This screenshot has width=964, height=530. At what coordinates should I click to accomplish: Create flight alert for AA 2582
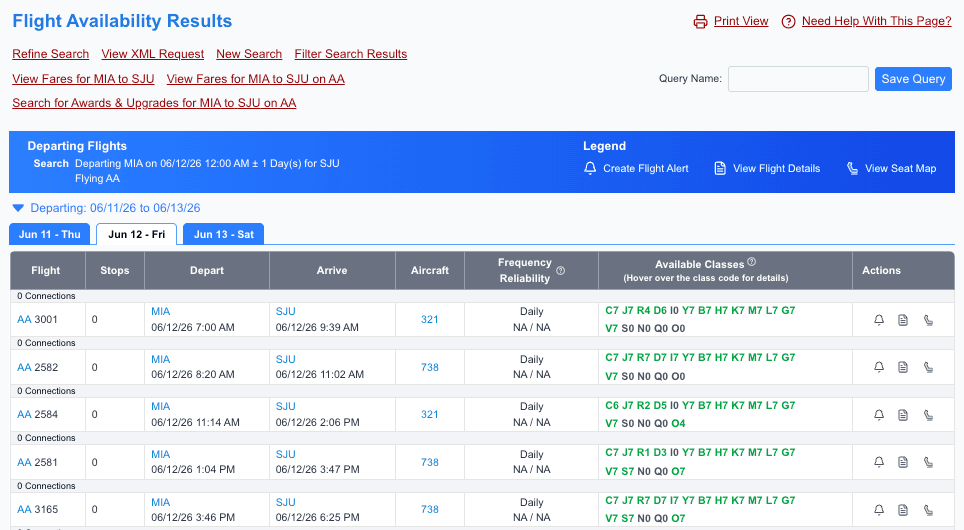879,367
